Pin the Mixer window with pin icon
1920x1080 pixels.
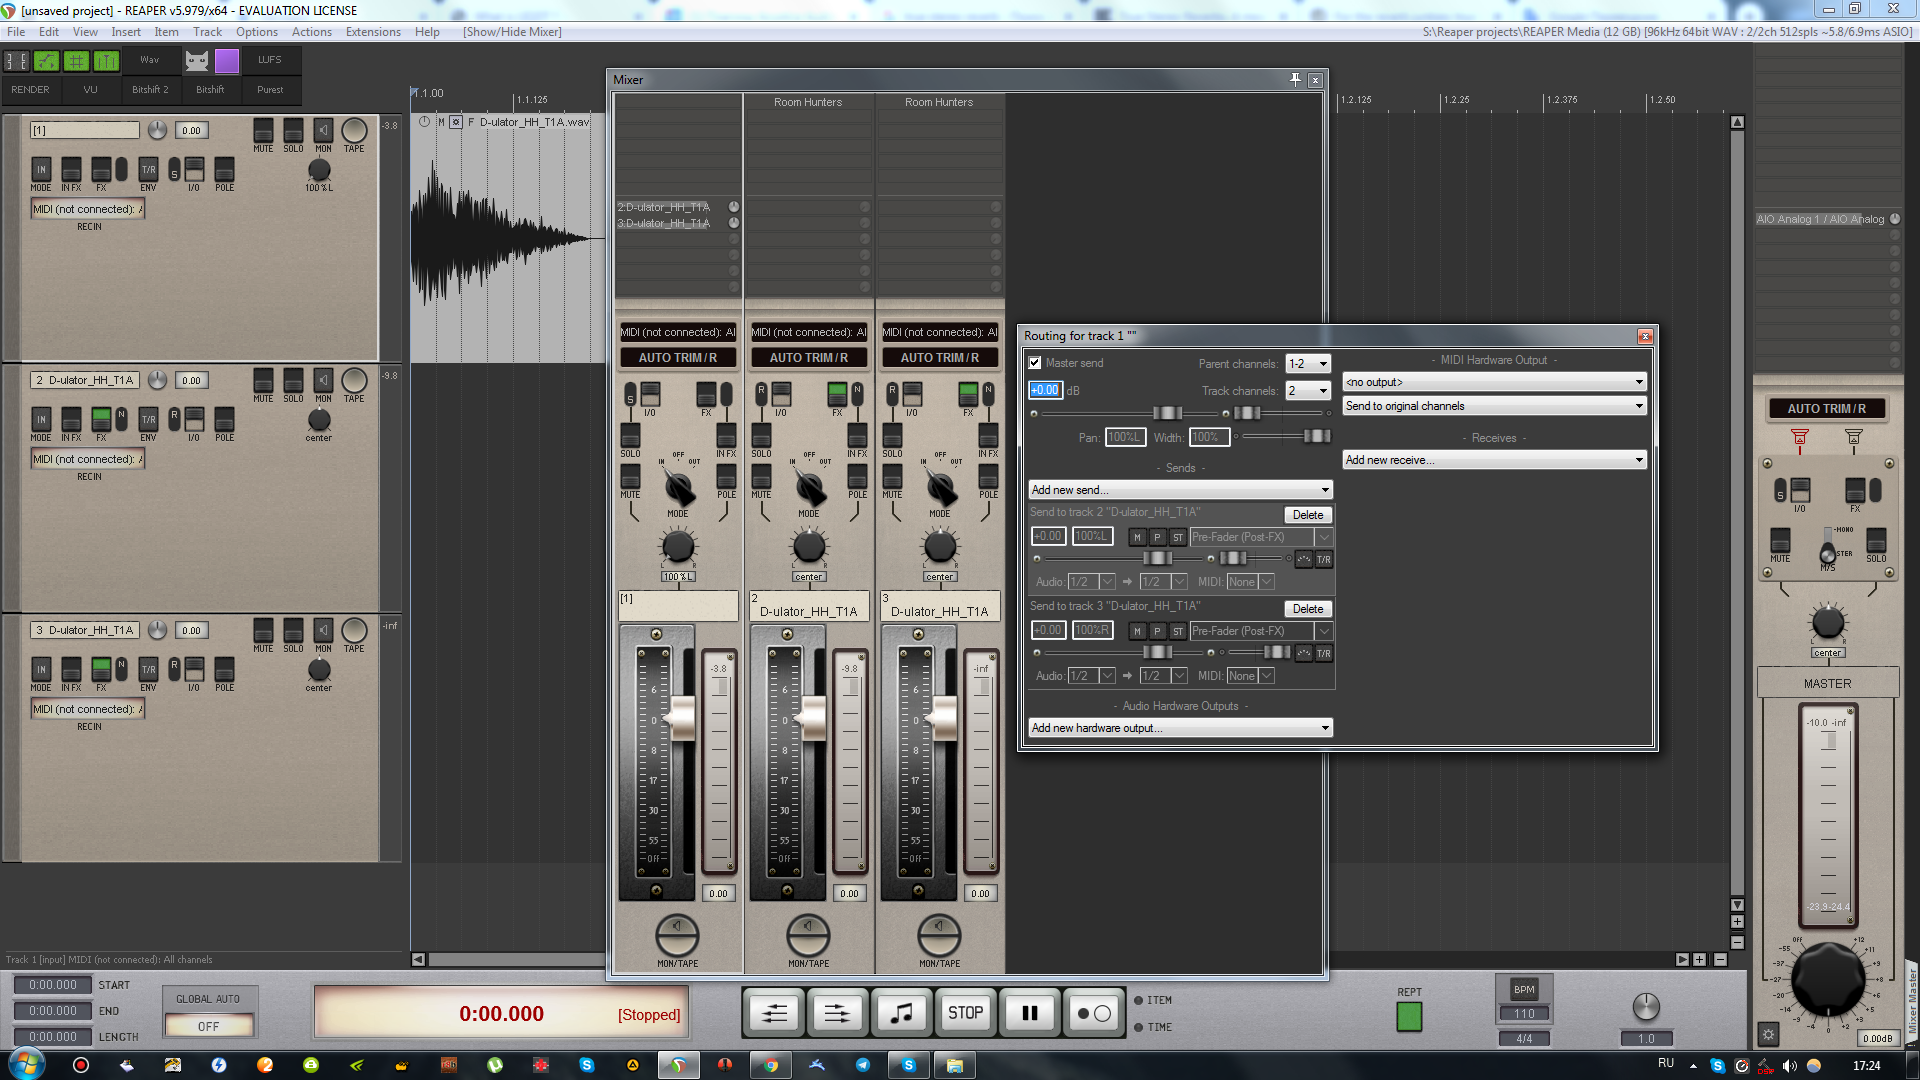pos(1295,80)
